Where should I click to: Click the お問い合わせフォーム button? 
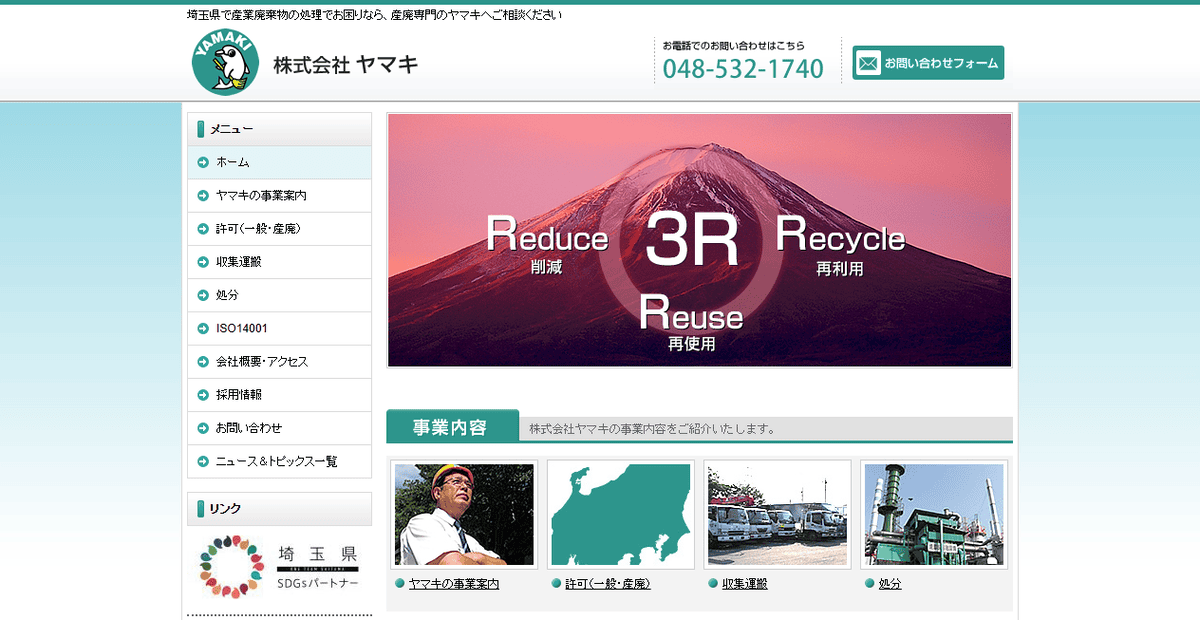pyautogui.click(x=927, y=62)
